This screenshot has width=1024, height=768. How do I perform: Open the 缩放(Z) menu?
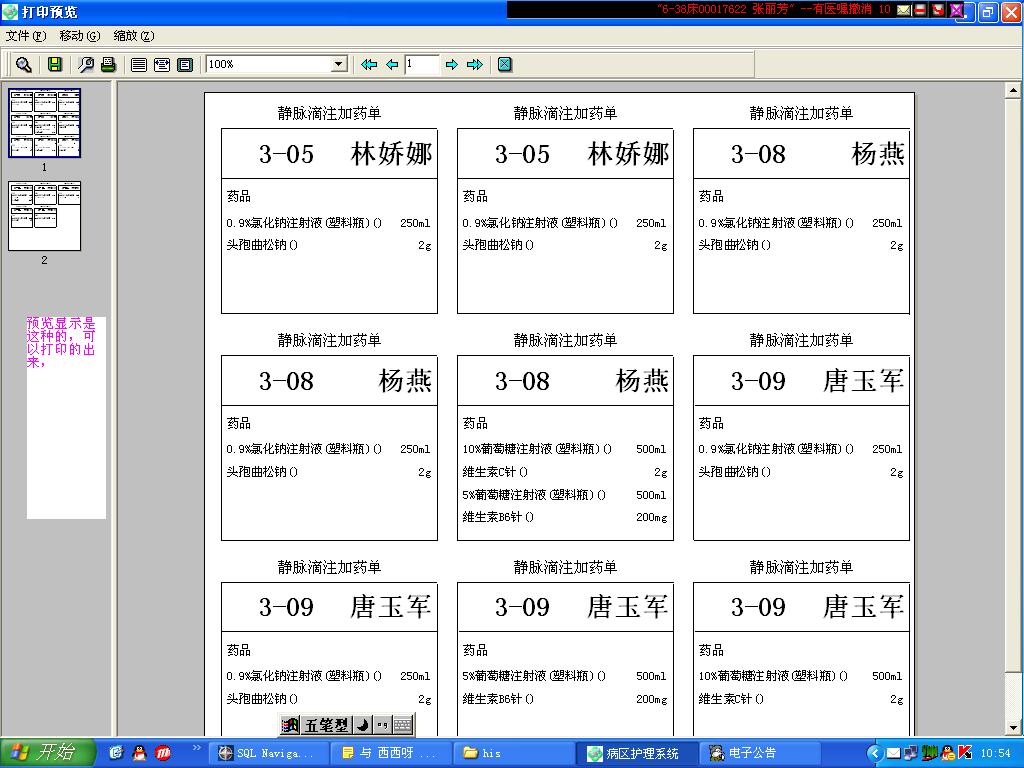click(x=134, y=36)
